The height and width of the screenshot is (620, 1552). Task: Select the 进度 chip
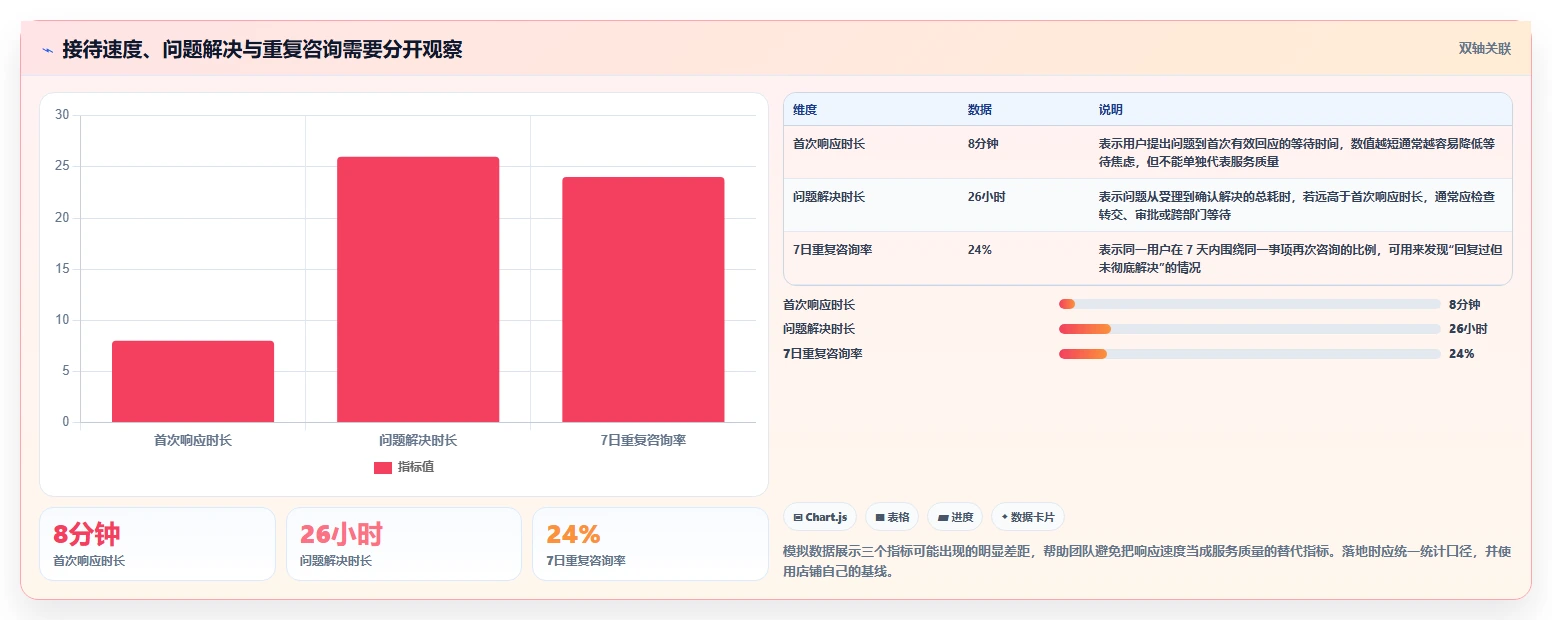tap(955, 517)
